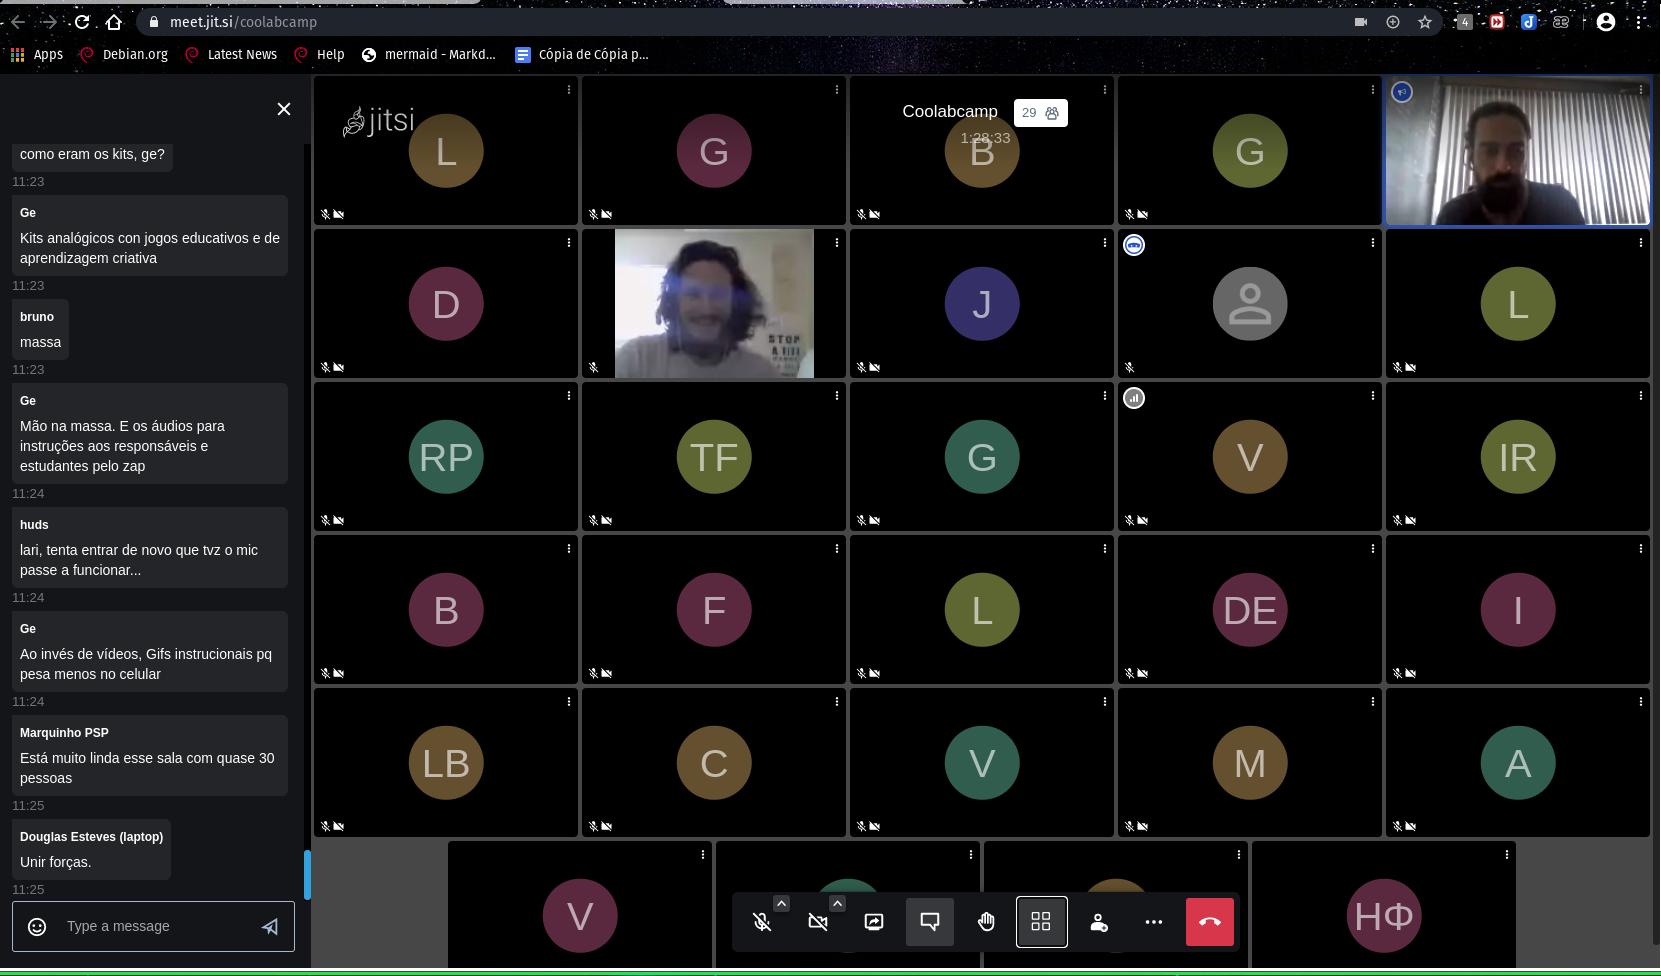Click the chat panel scrollbar thumb

click(x=307, y=875)
